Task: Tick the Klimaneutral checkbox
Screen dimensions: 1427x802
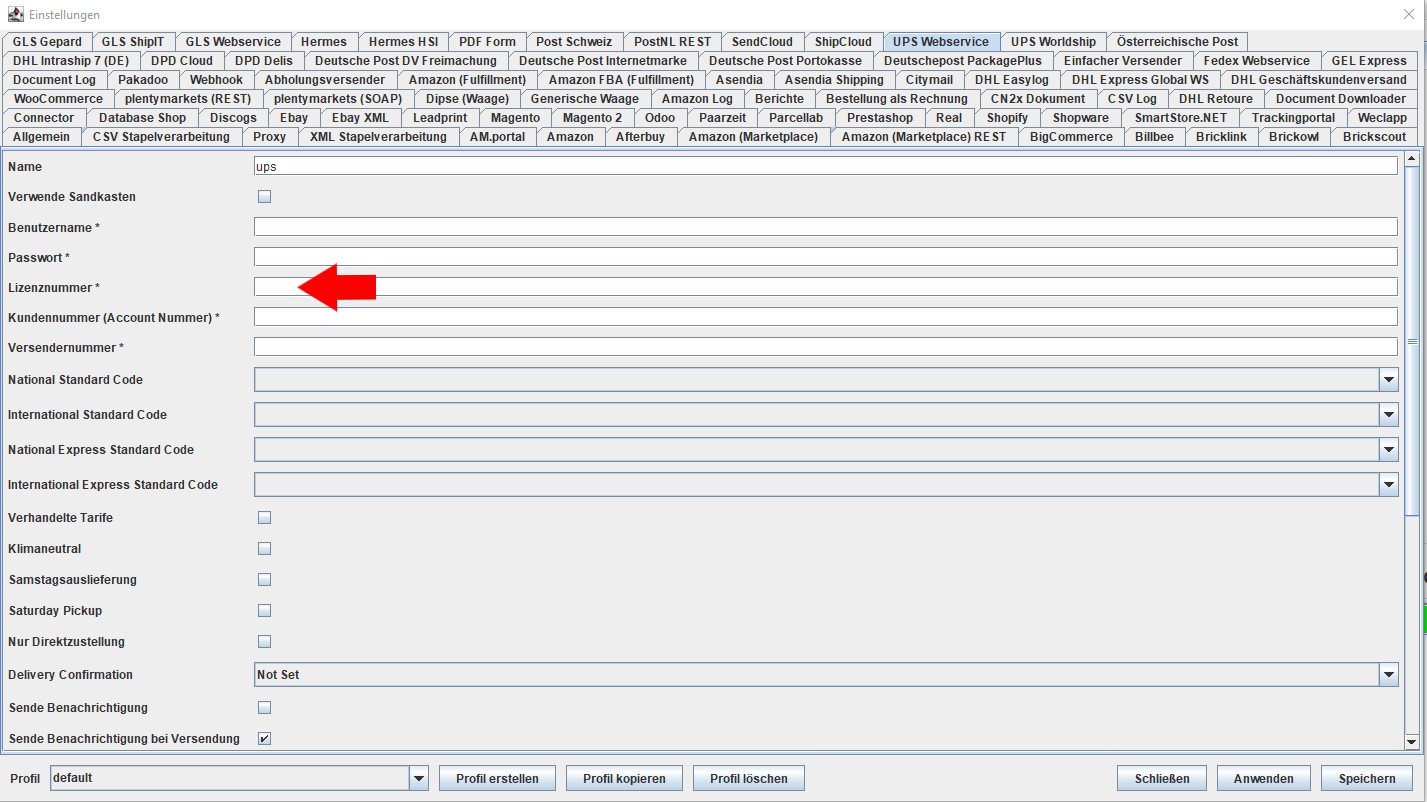Action: point(264,549)
